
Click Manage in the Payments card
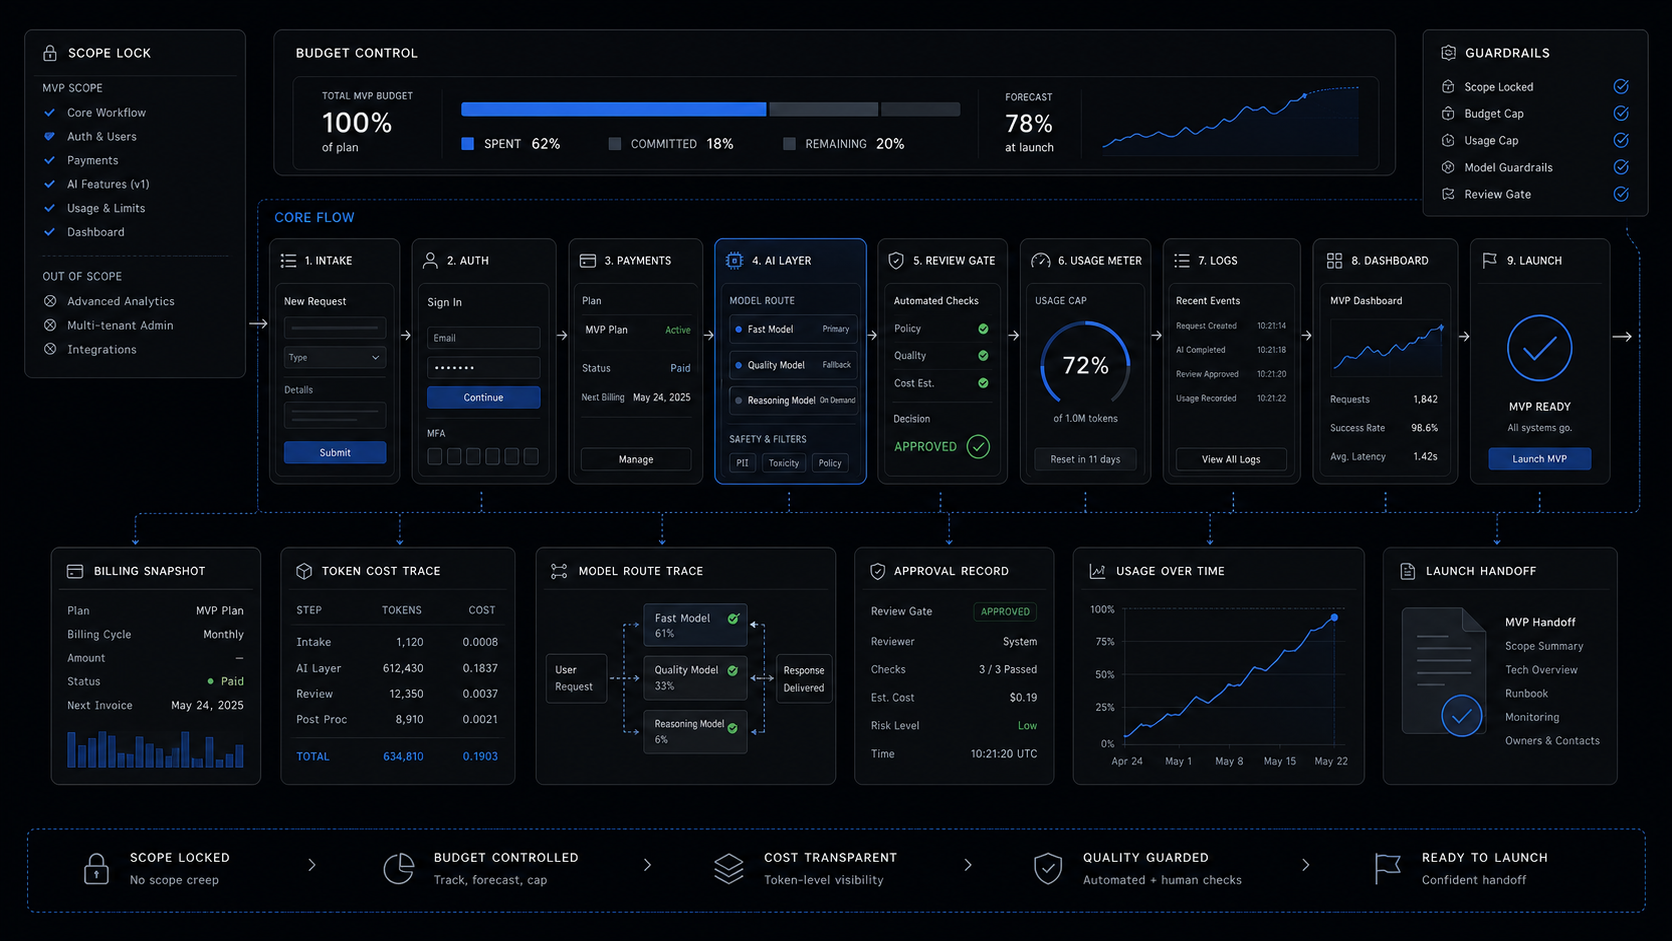(636, 460)
